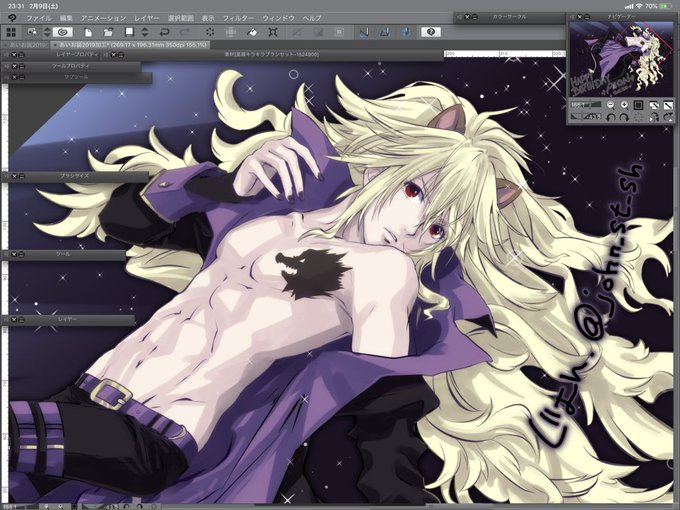The width and height of the screenshot is (680, 510).
Task: Open the アニメーション (Animation) menu
Action: 103,18
